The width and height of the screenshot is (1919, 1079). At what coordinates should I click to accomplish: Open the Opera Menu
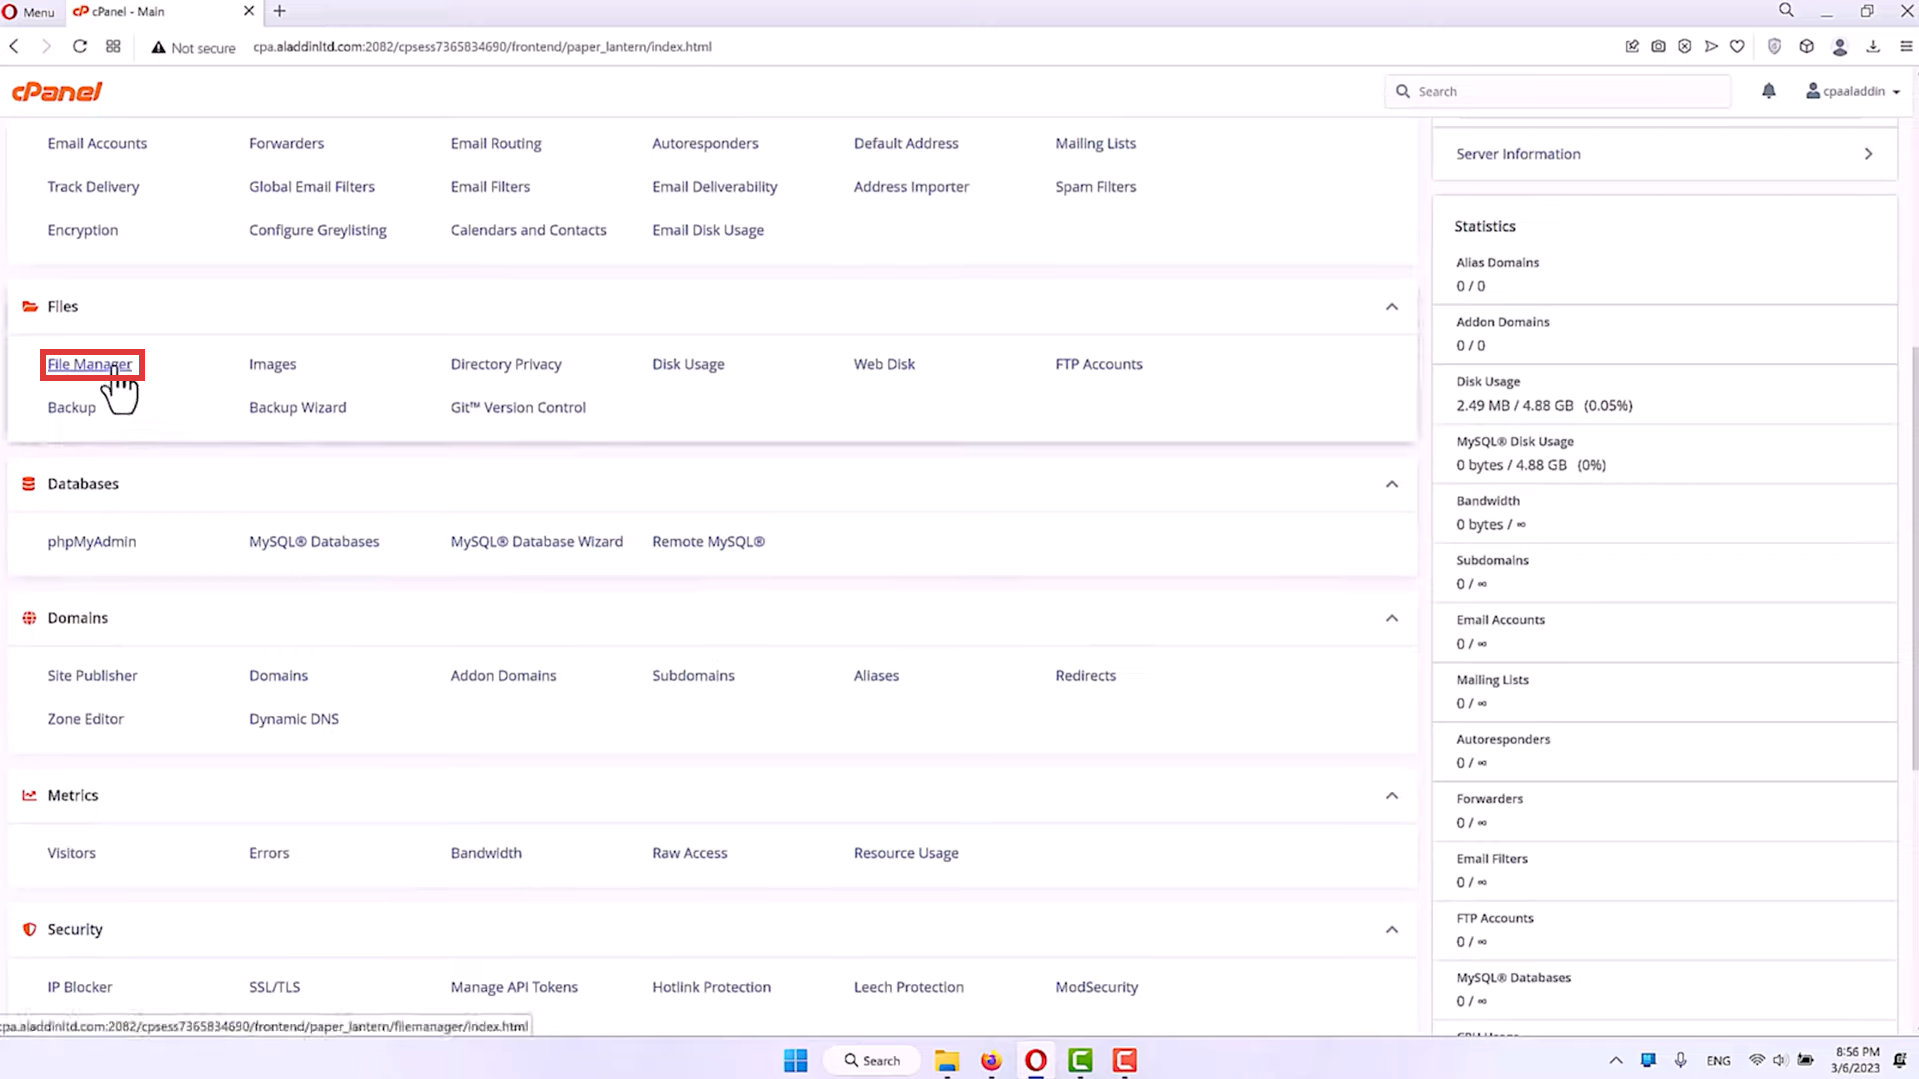(x=29, y=12)
